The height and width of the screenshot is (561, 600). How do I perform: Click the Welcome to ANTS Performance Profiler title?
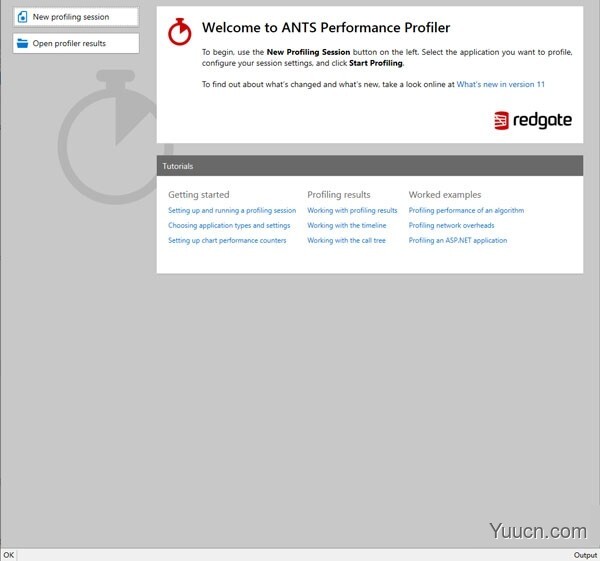[x=326, y=28]
